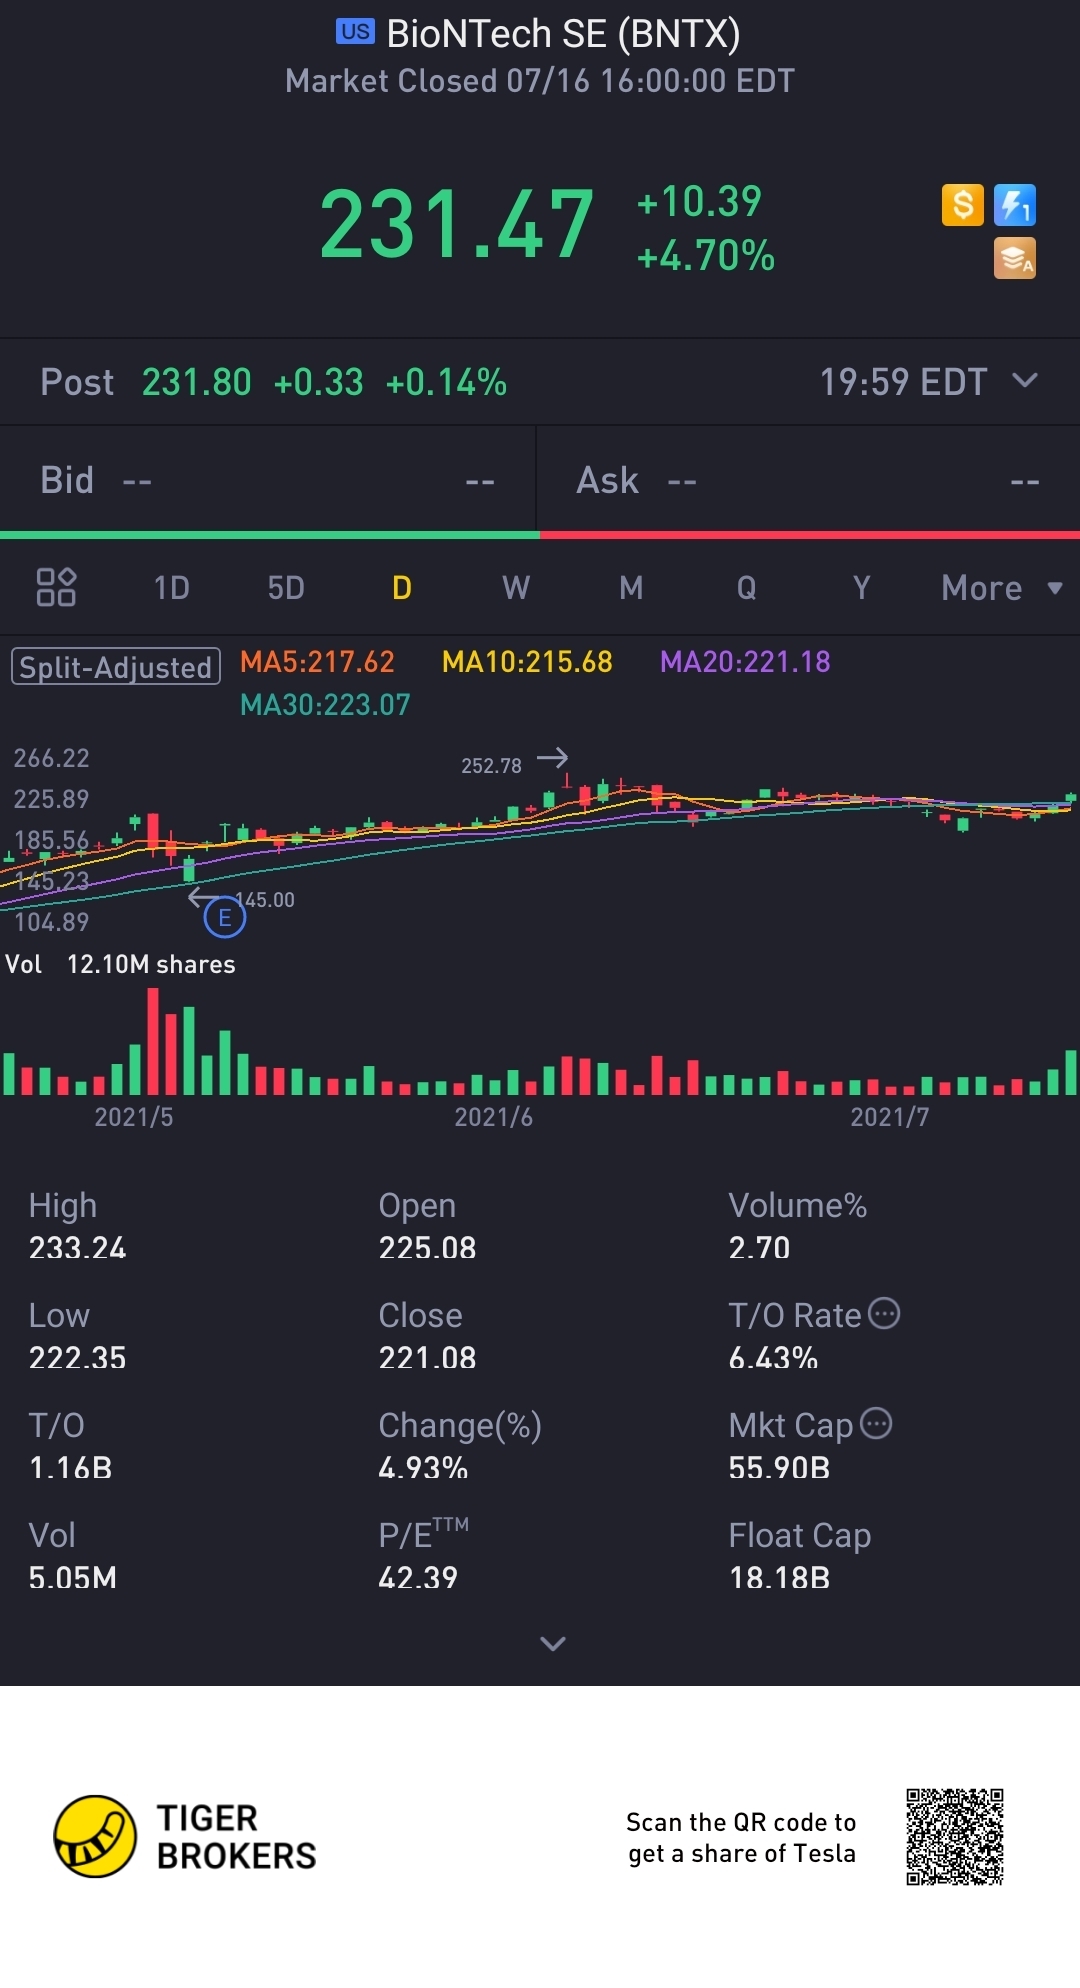This screenshot has width=1080, height=1988.
Task: Tap the 145.00 chart low label
Action: point(265,900)
